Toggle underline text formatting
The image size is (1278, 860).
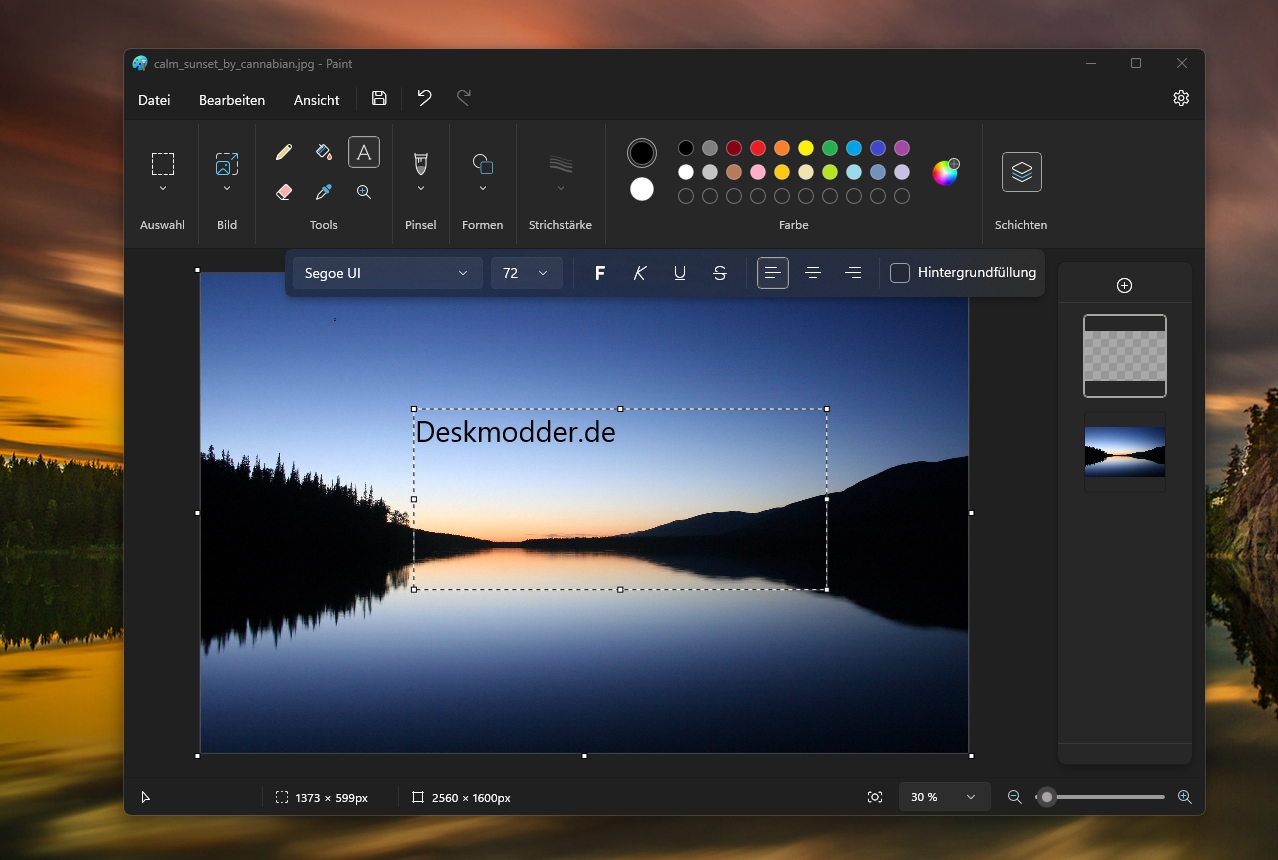[x=680, y=273]
